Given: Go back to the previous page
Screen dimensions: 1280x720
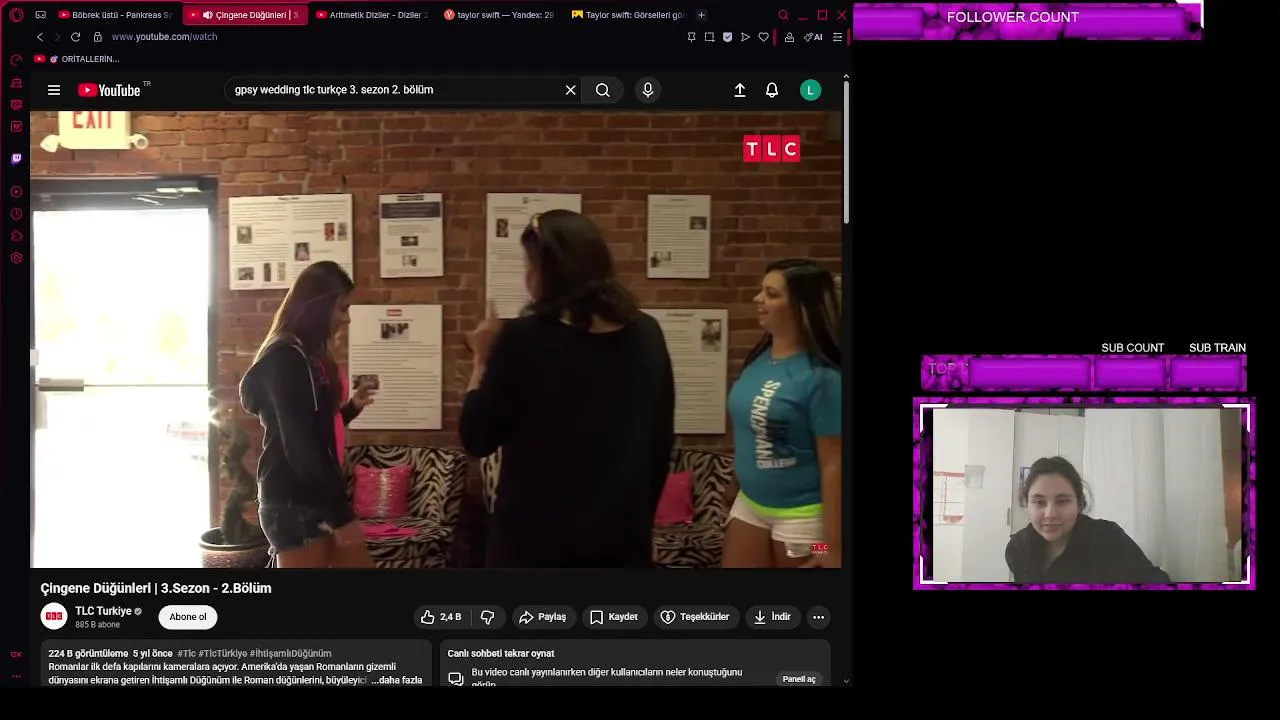Looking at the screenshot, I should point(40,37).
